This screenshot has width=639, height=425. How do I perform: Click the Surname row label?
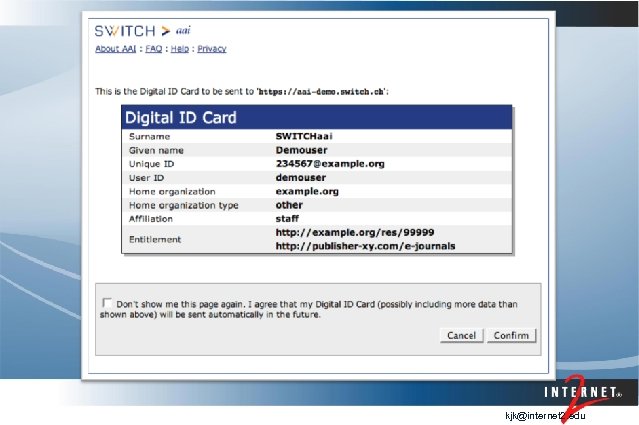149,137
